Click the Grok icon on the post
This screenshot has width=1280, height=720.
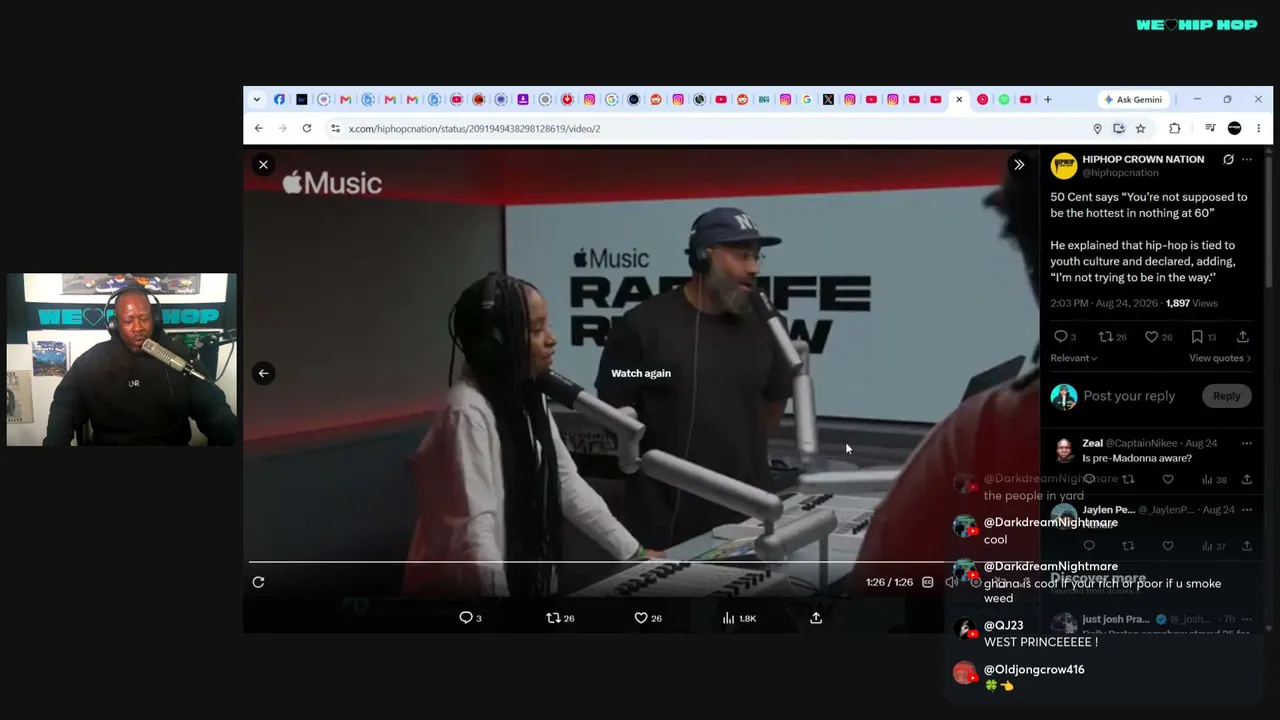click(1228, 159)
